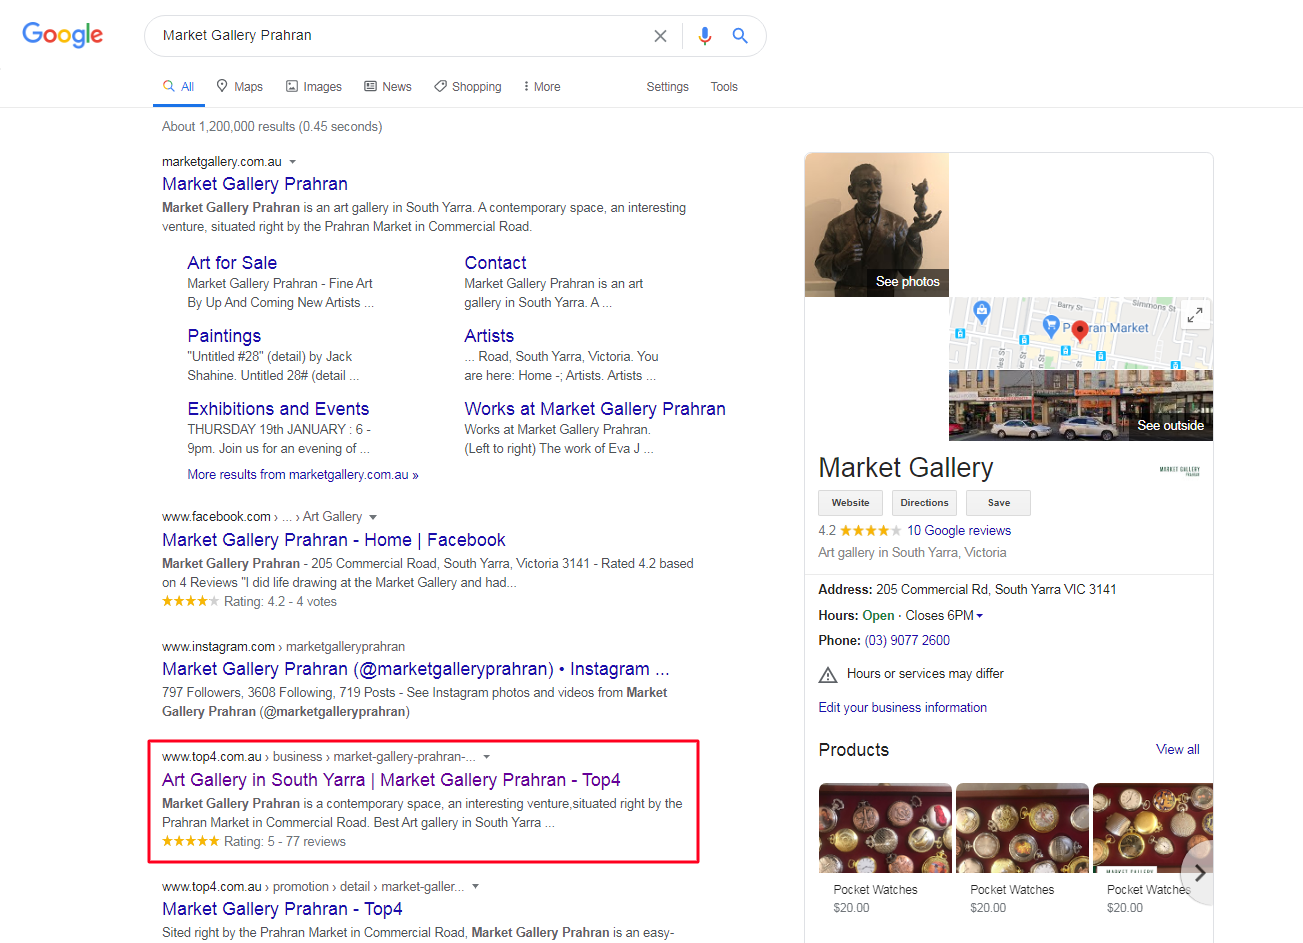Switch to the Images tab
The height and width of the screenshot is (943, 1303).
click(314, 87)
